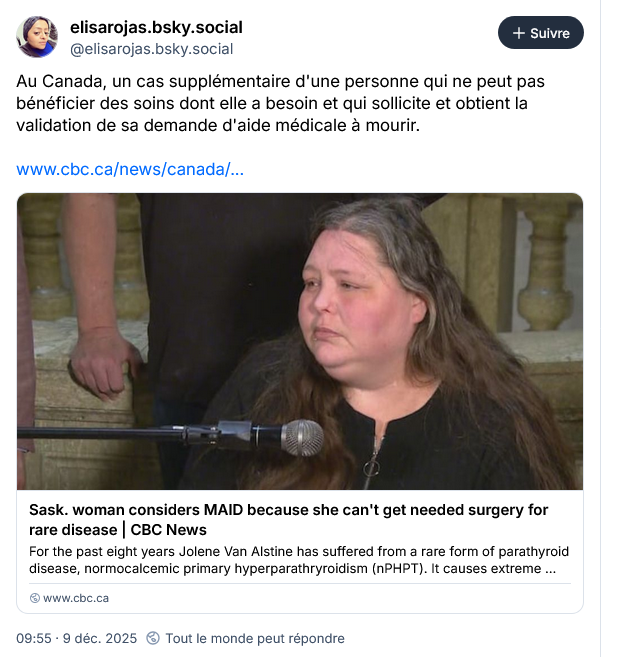Click the globe icon beside www.cbc.ca
Image resolution: width=619 pixels, height=657 pixels.
[35, 598]
